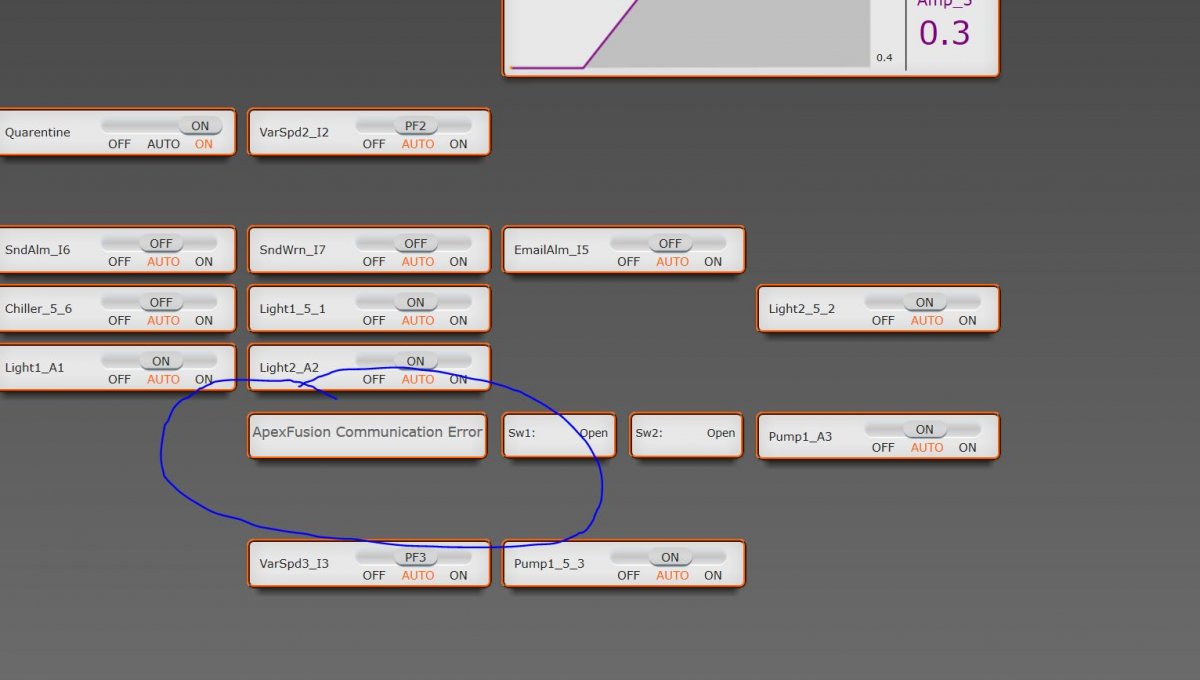Set Light2_5_2 to OFF
The height and width of the screenshot is (680, 1200).
(883, 321)
